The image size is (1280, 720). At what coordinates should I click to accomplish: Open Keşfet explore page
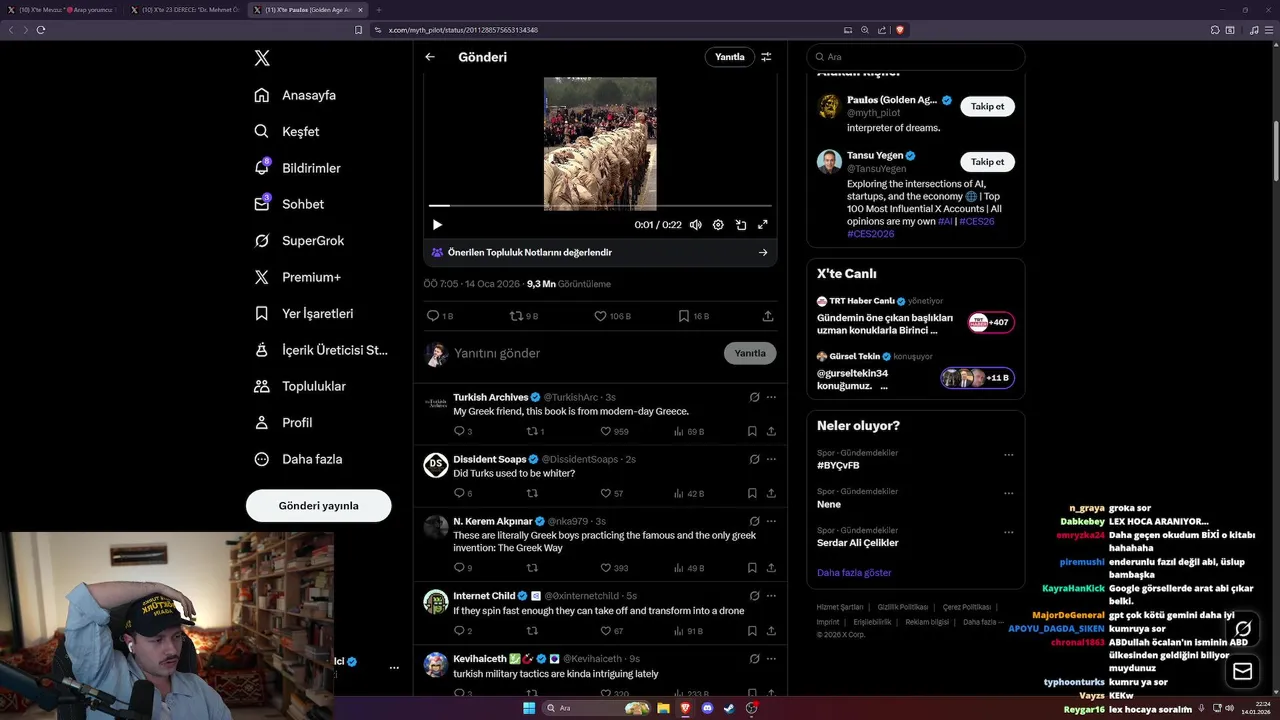point(288,131)
